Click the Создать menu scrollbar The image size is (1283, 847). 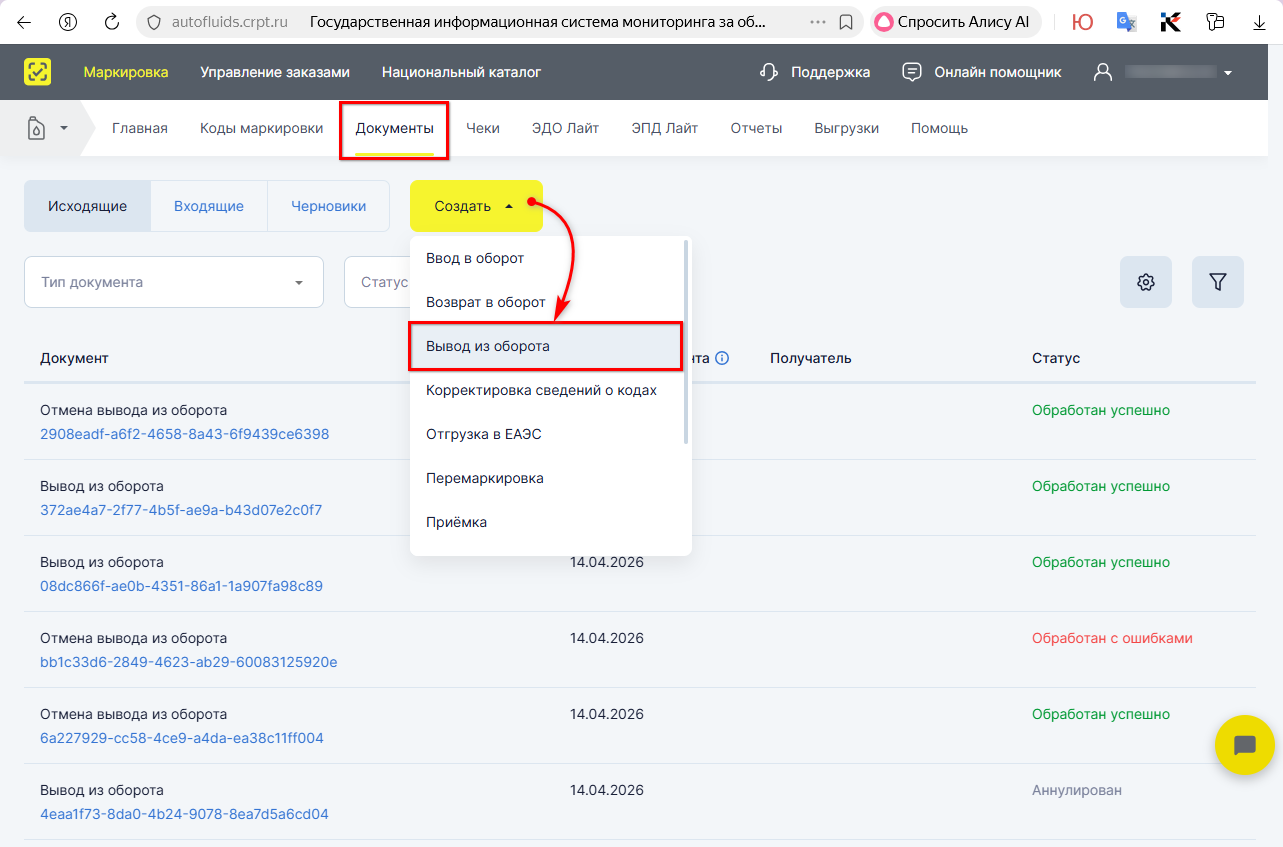(x=685, y=340)
